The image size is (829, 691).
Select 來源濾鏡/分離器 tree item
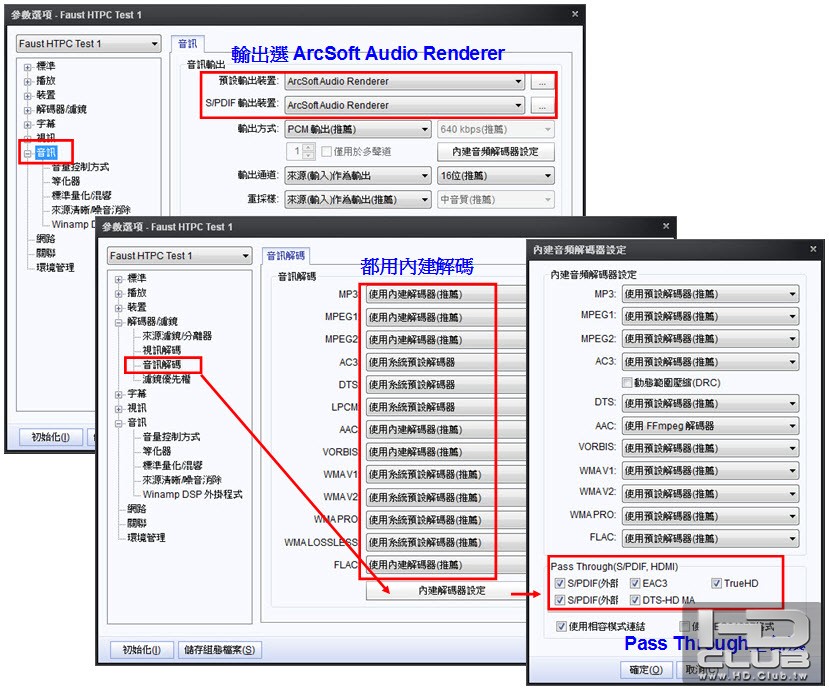pyautogui.click(x=177, y=336)
